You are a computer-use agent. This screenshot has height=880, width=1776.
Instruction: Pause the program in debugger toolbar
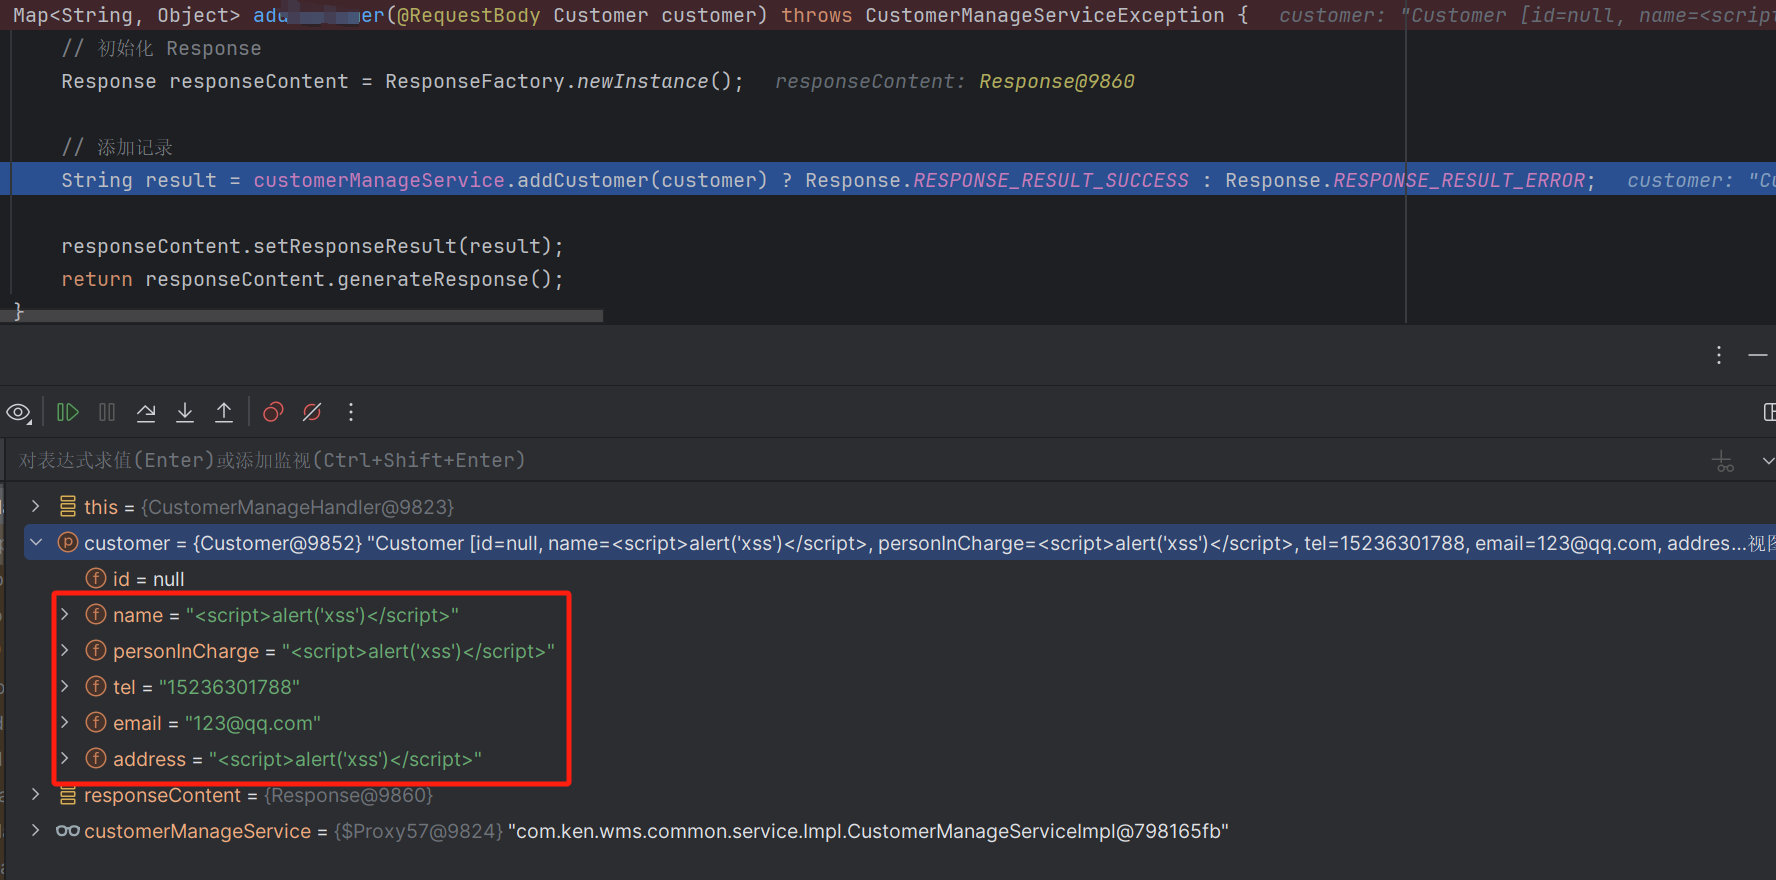pos(107,412)
